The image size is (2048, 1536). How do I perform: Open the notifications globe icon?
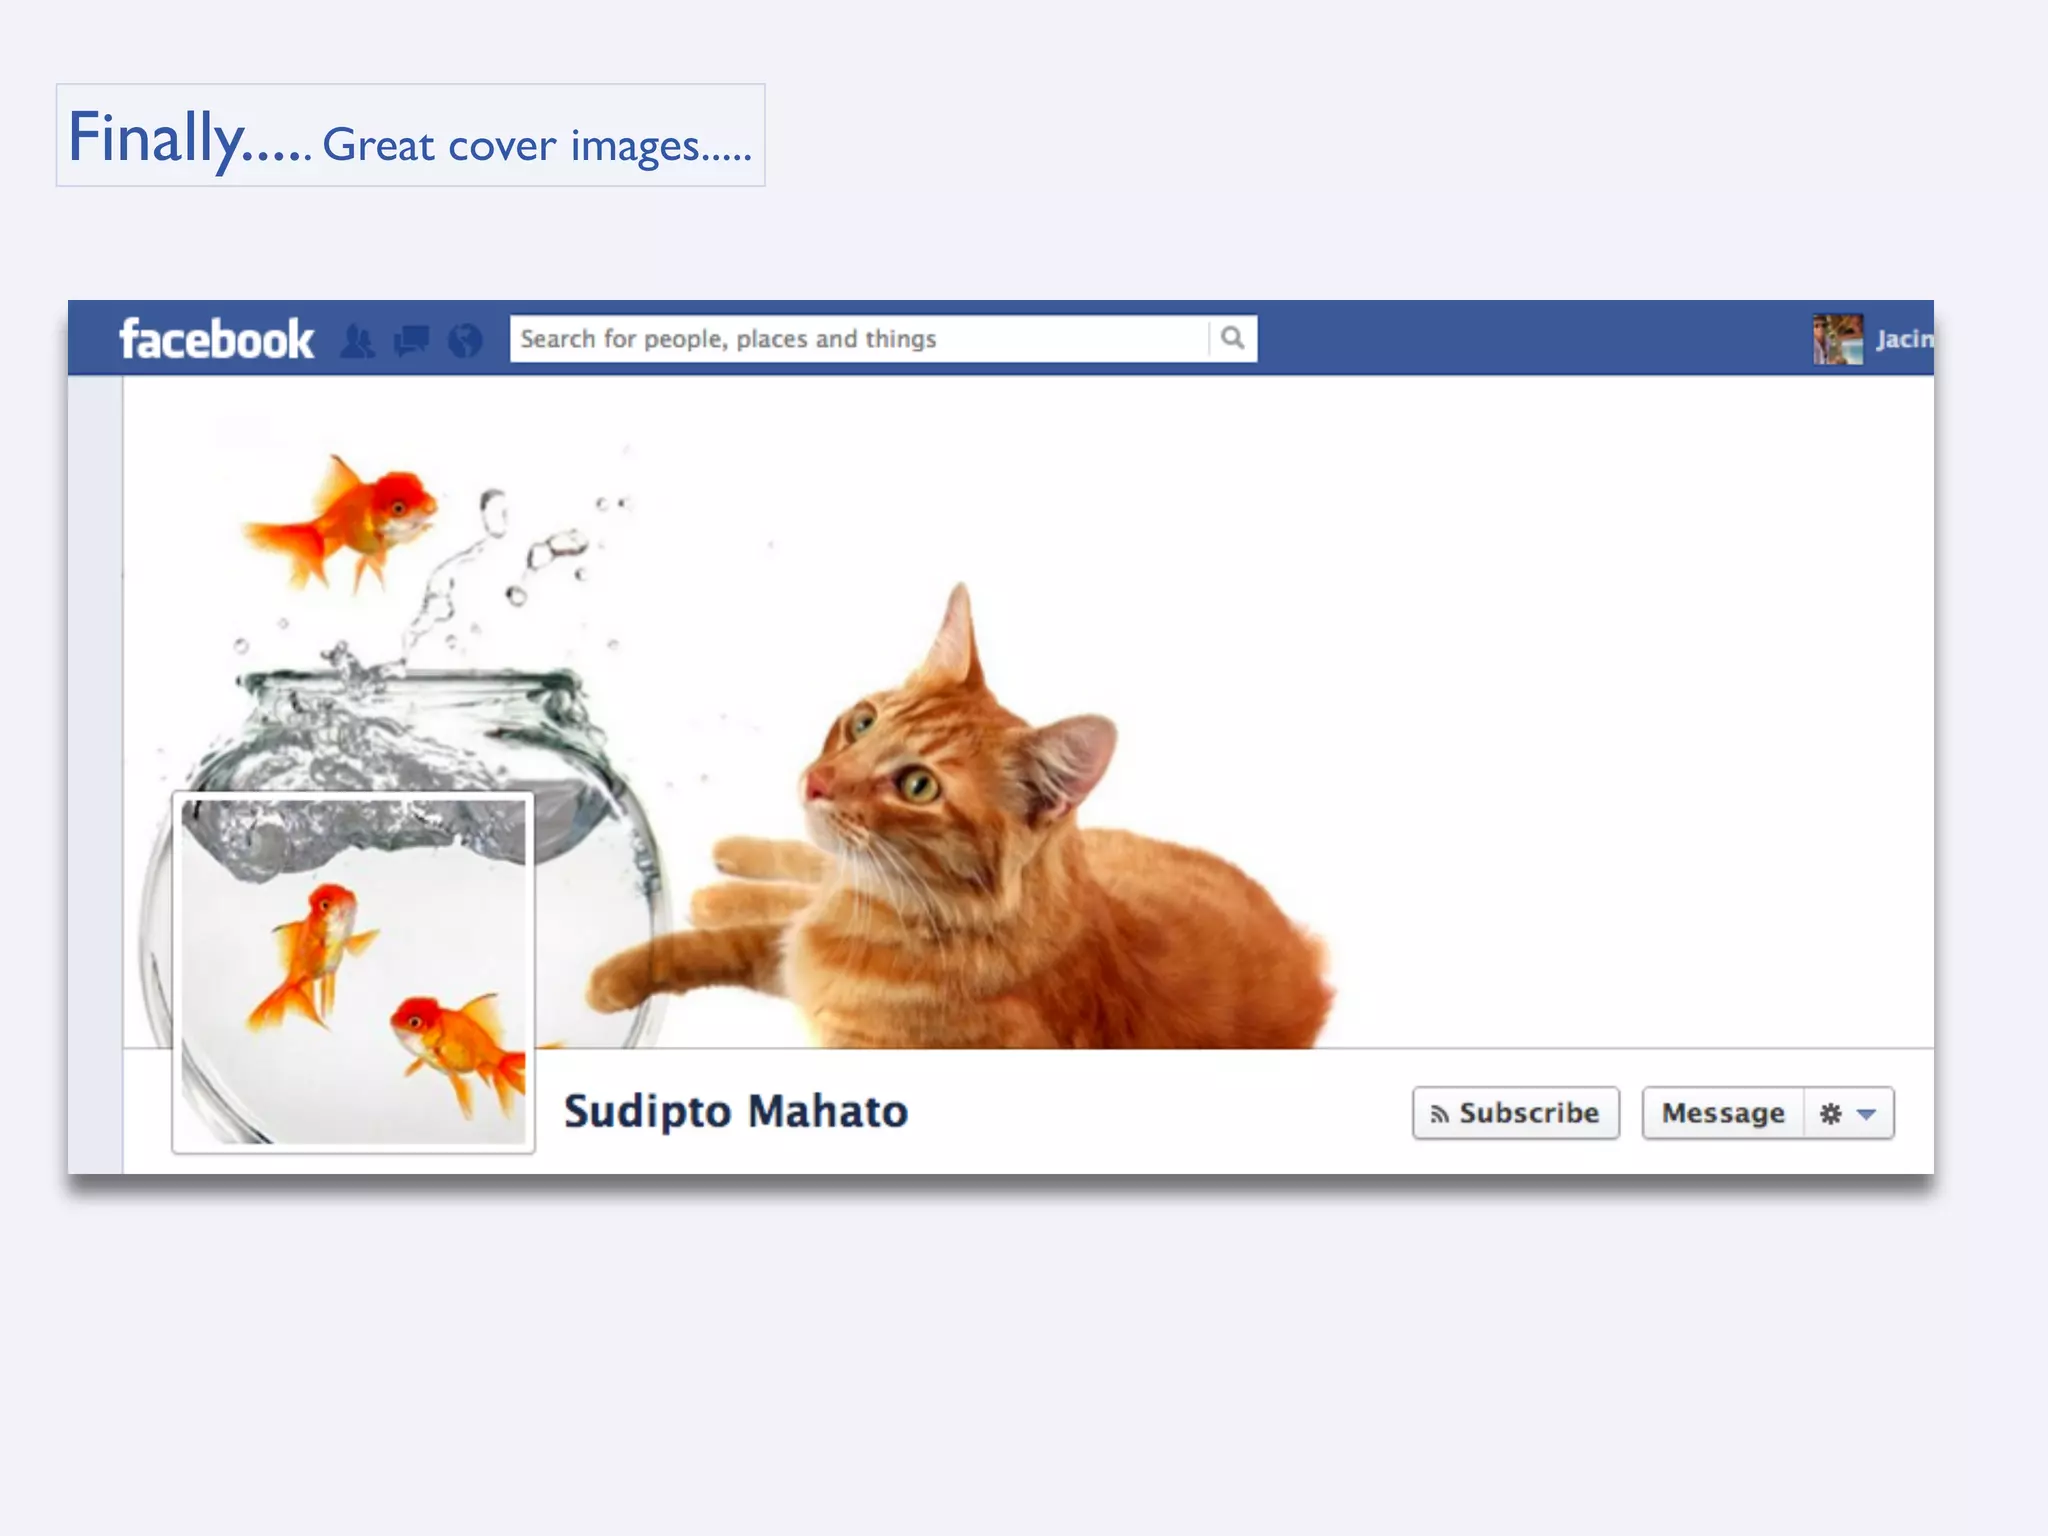pyautogui.click(x=465, y=341)
